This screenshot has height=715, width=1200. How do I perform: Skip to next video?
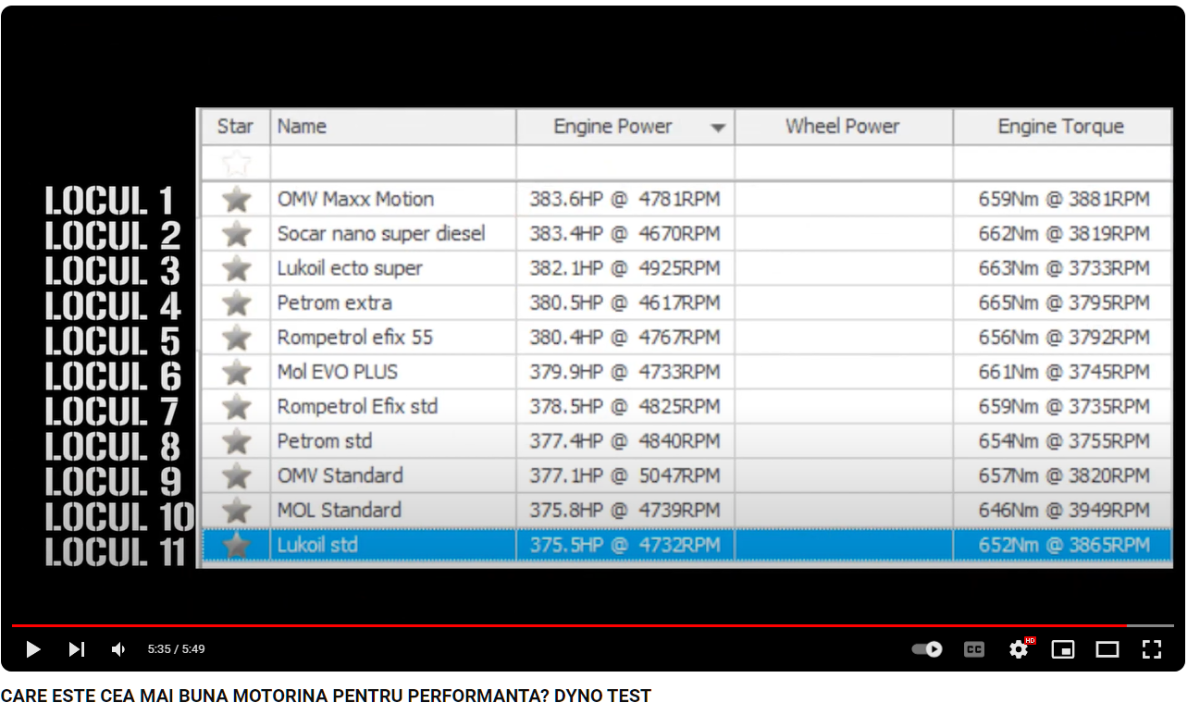pyautogui.click(x=76, y=650)
